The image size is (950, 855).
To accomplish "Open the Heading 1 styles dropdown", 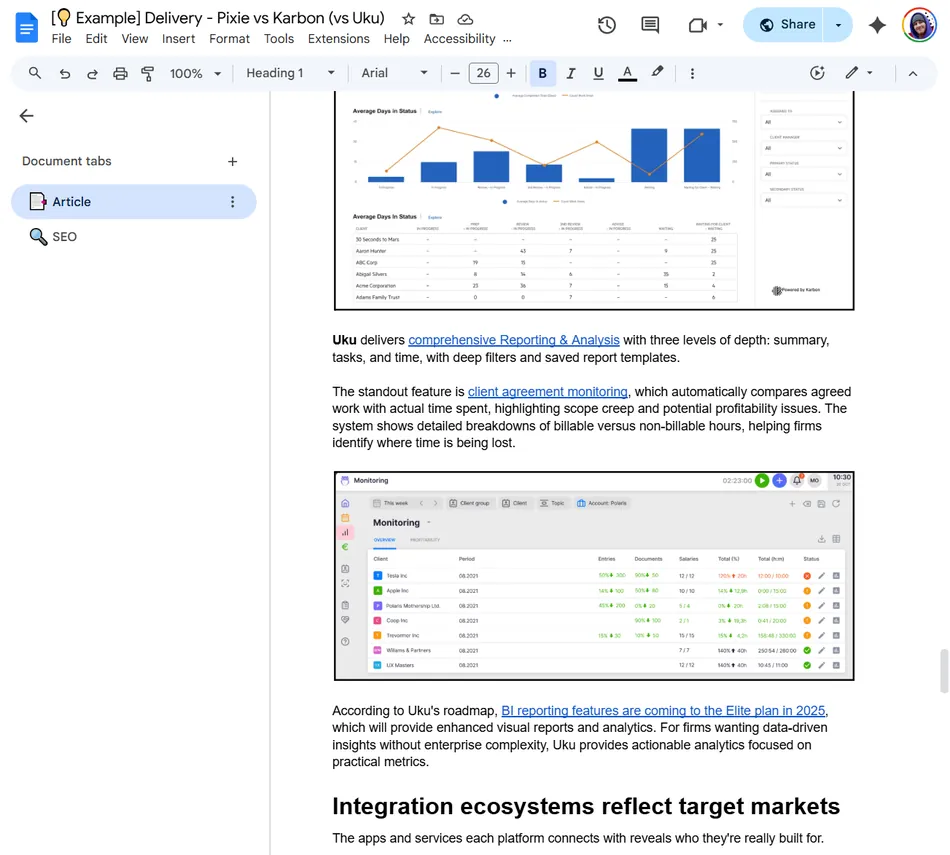I will pyautogui.click(x=290, y=73).
